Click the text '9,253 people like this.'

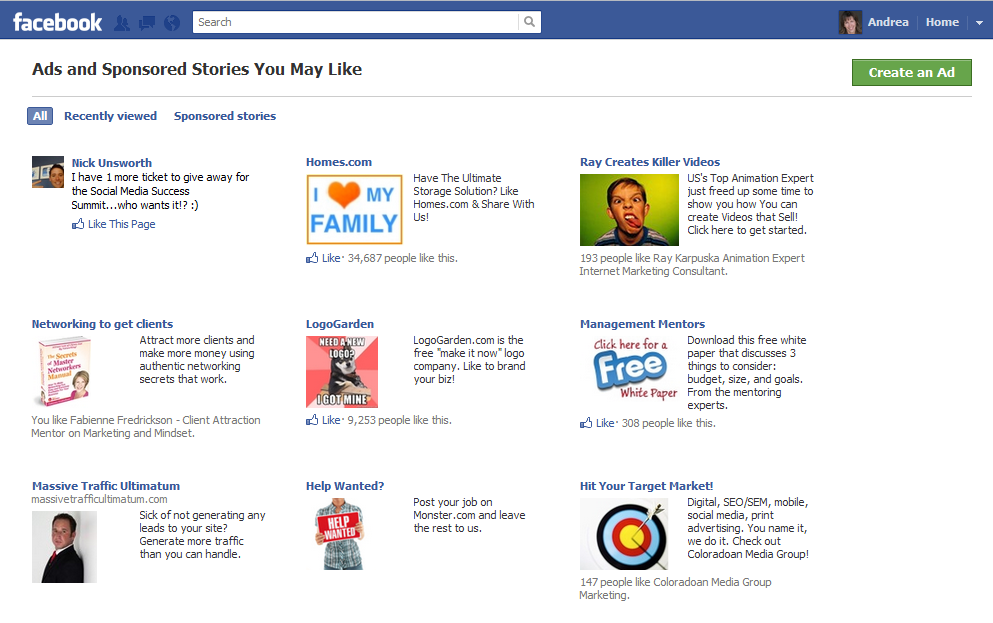pos(400,420)
